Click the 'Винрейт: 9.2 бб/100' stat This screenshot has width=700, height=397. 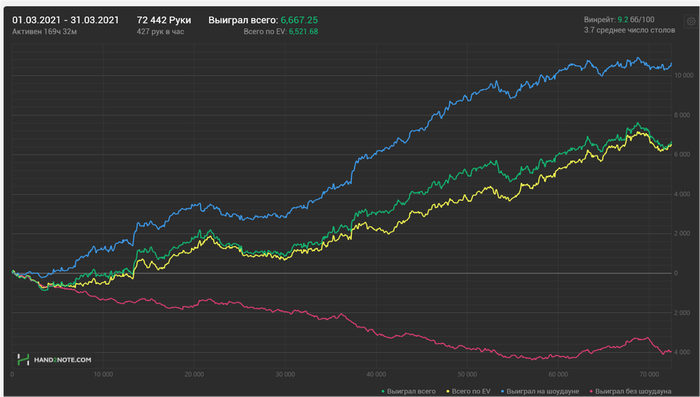pos(619,20)
